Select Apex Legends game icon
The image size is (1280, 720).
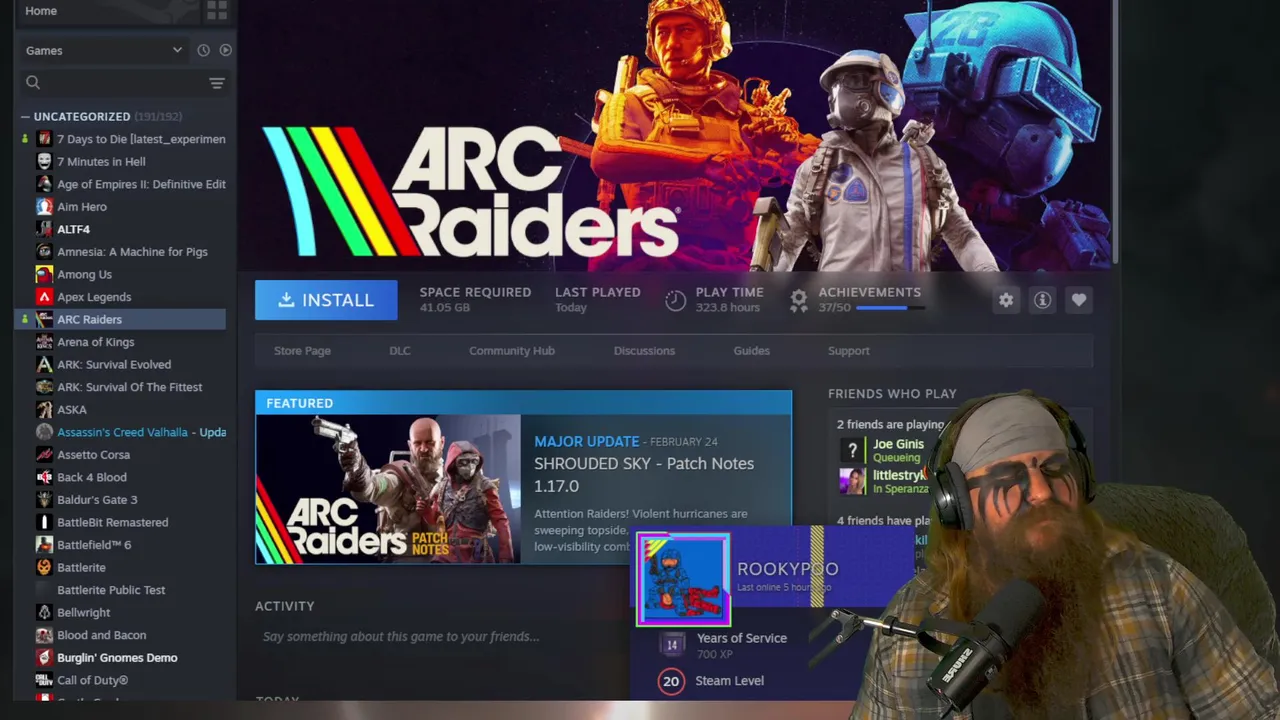(44, 296)
